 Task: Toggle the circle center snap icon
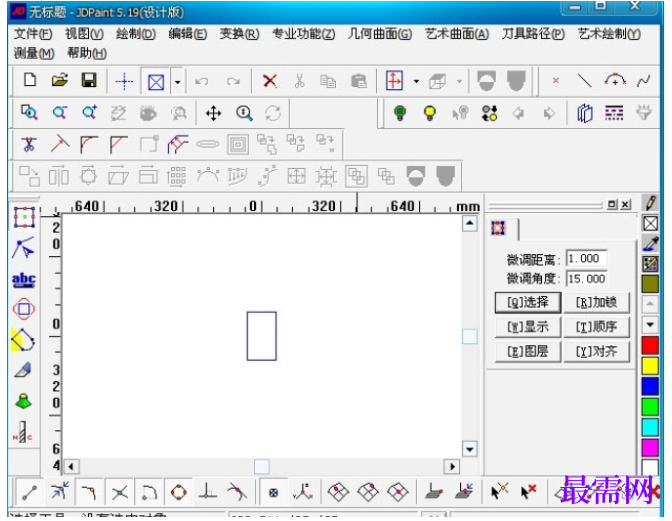[179, 492]
